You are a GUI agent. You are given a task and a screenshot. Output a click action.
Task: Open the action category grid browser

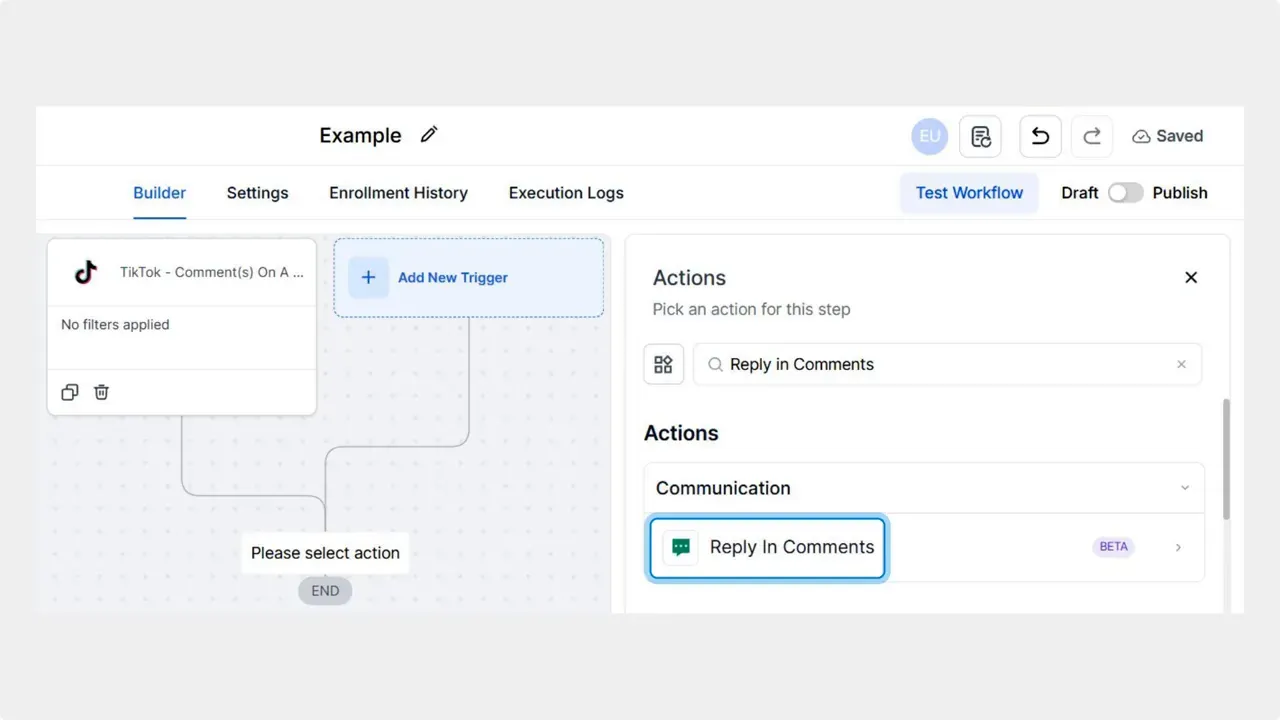663,364
